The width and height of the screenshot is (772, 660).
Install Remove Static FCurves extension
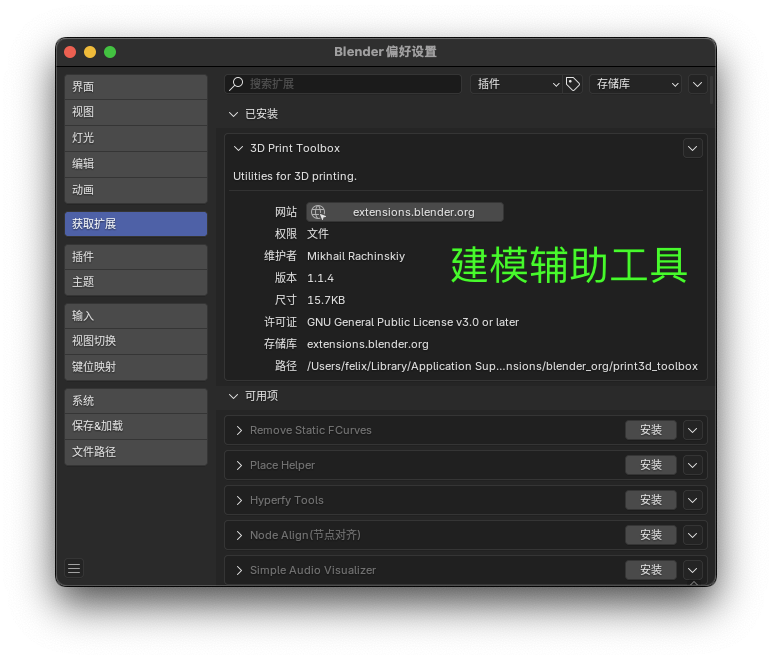pos(651,430)
